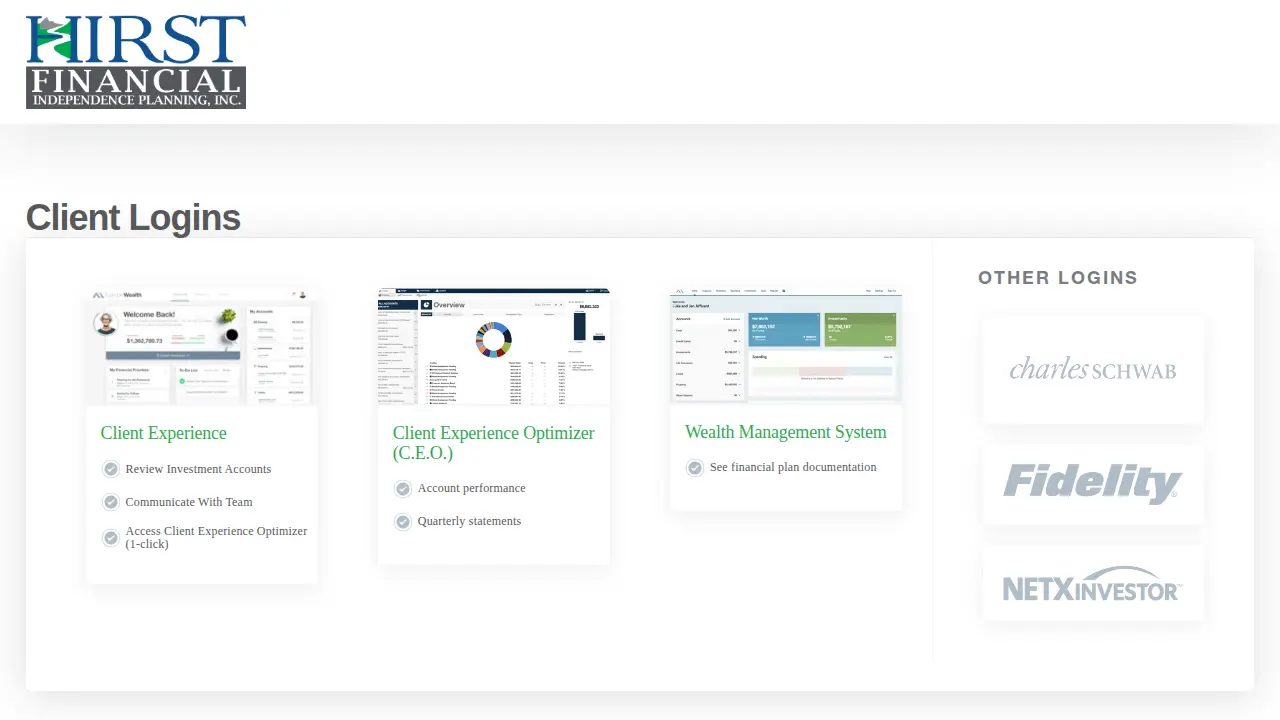This screenshot has height=720, width=1280.
Task: Click checkmark beside Access Client Experience Optimizer
Action: coord(111,538)
